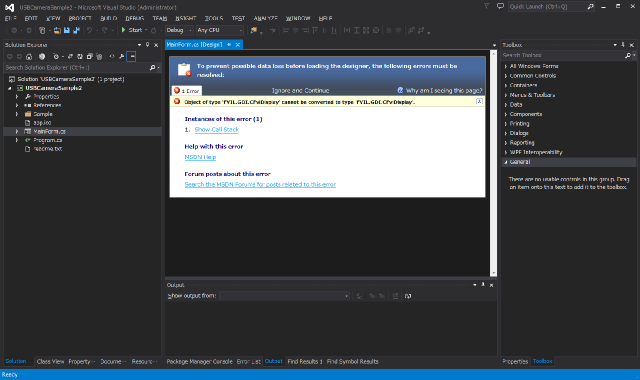Click the notifications filter flag icon

click(x=486, y=7)
